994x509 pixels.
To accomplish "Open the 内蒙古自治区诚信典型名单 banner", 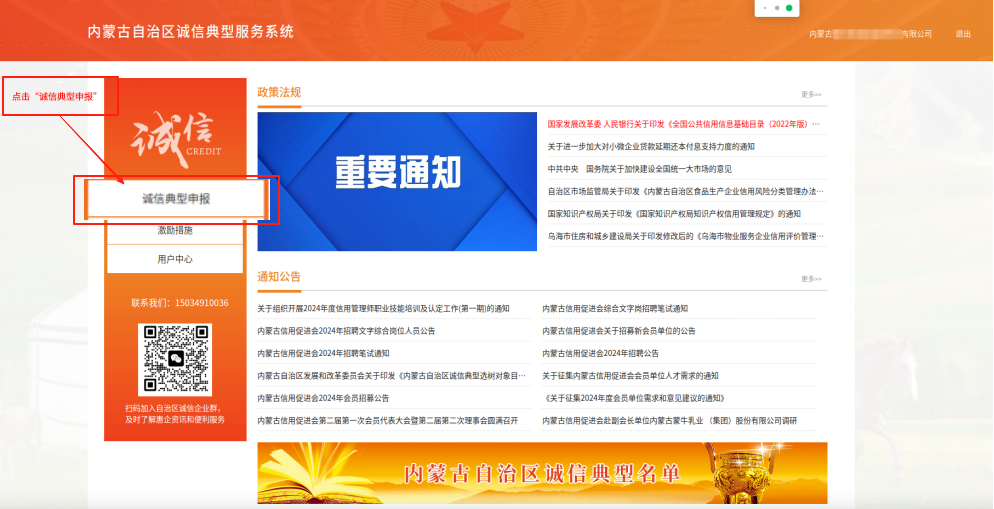I will pos(542,474).
